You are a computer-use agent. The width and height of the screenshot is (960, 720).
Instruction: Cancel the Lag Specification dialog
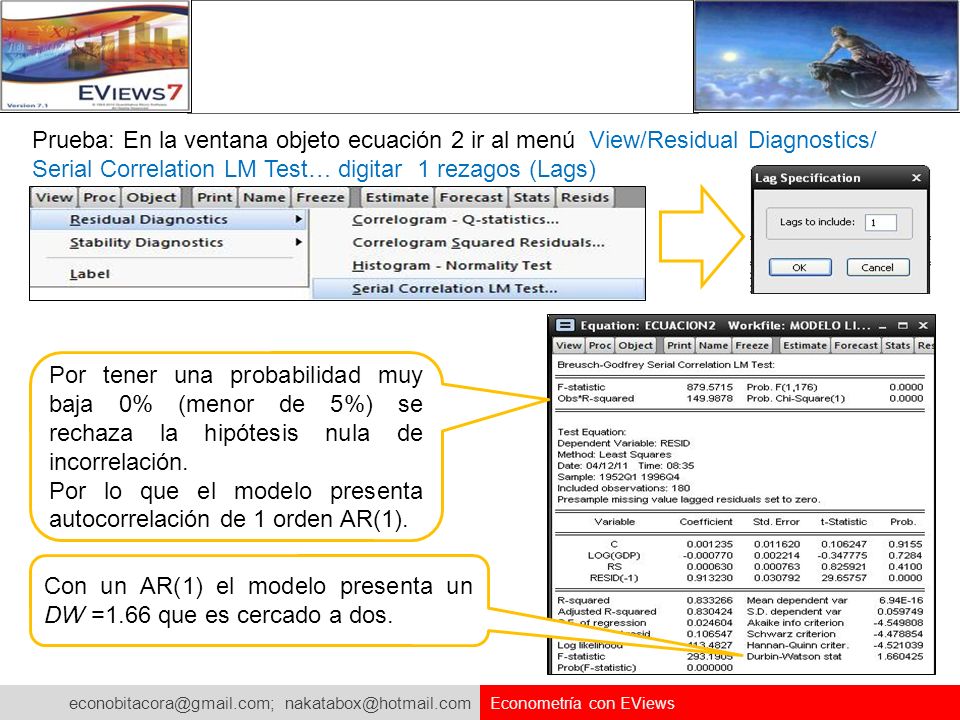(877, 268)
